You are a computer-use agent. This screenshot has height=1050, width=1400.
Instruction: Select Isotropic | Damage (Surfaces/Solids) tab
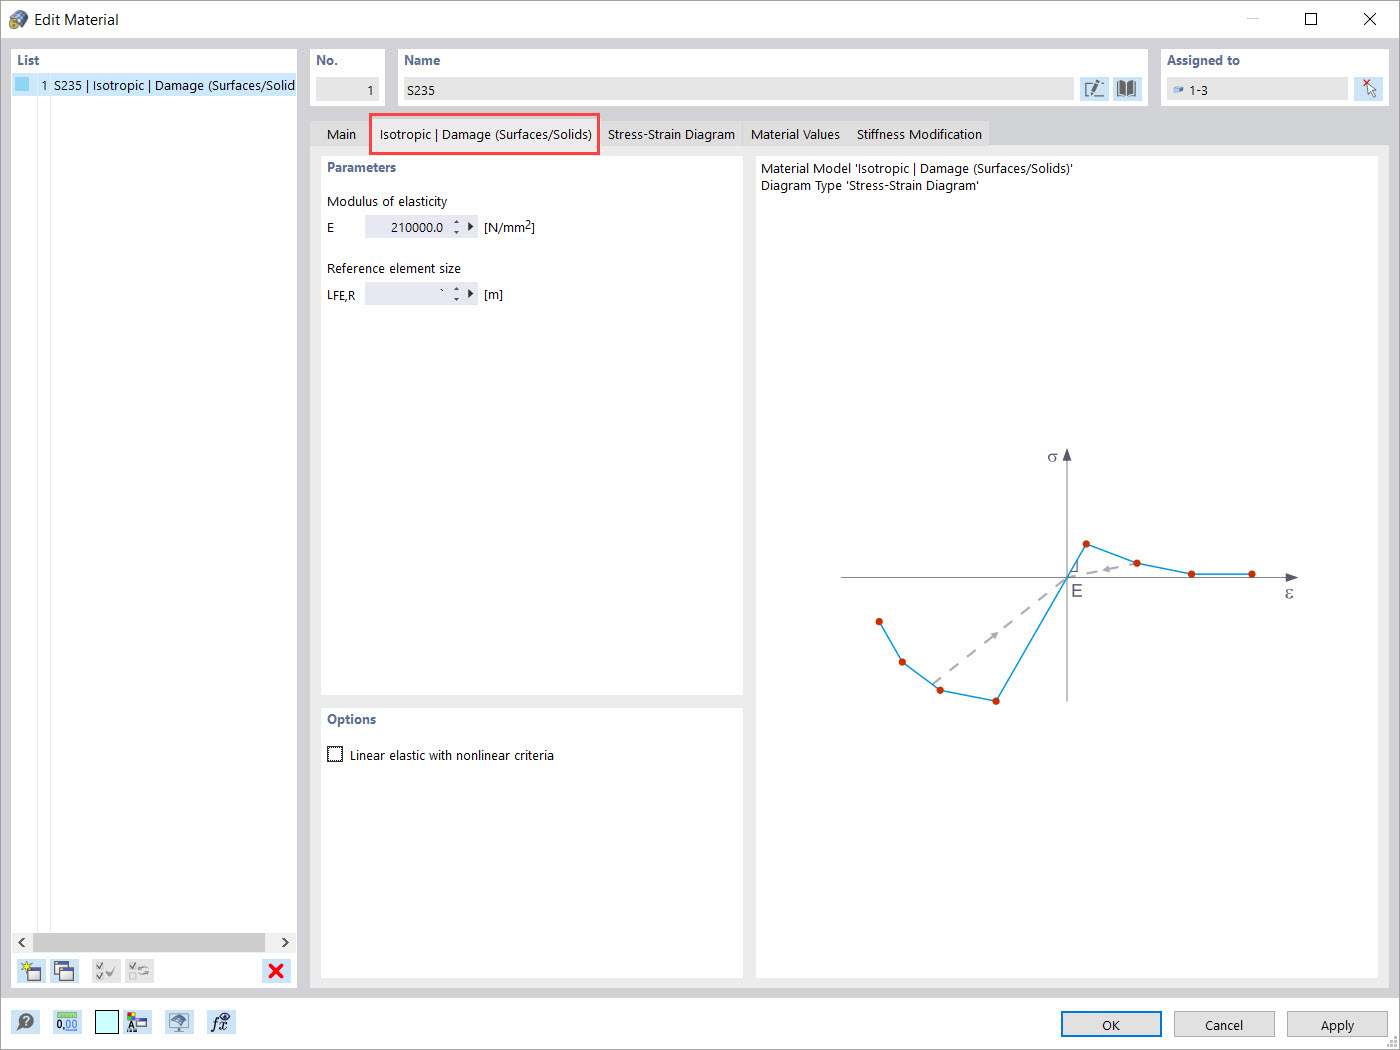click(x=485, y=134)
